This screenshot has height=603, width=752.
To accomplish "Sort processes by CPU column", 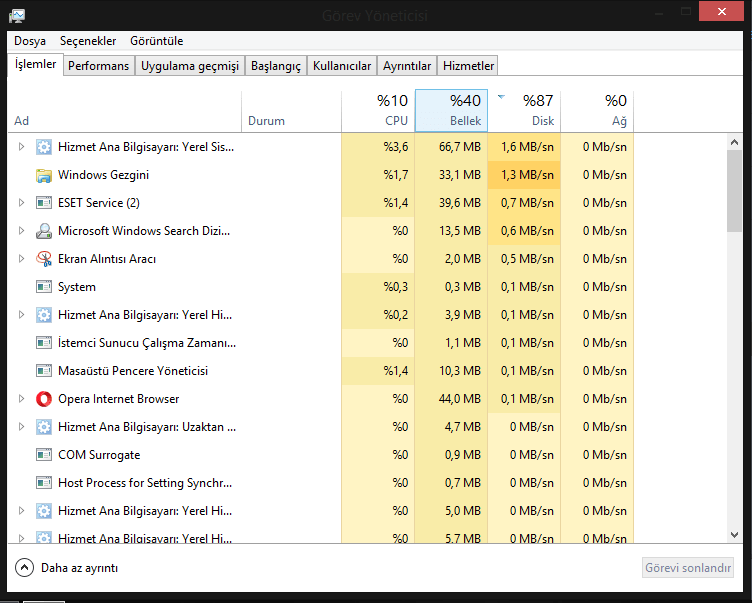I will [378, 111].
